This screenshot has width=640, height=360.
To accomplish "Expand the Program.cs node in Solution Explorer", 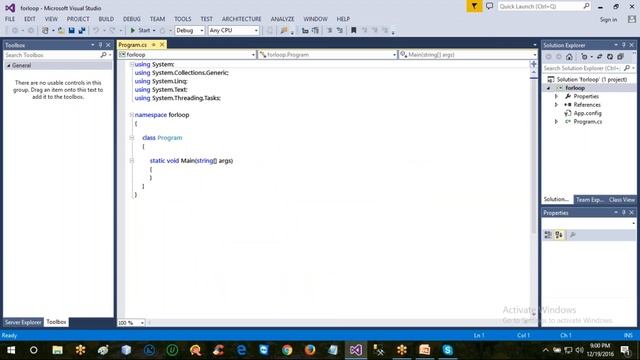I will click(556, 122).
